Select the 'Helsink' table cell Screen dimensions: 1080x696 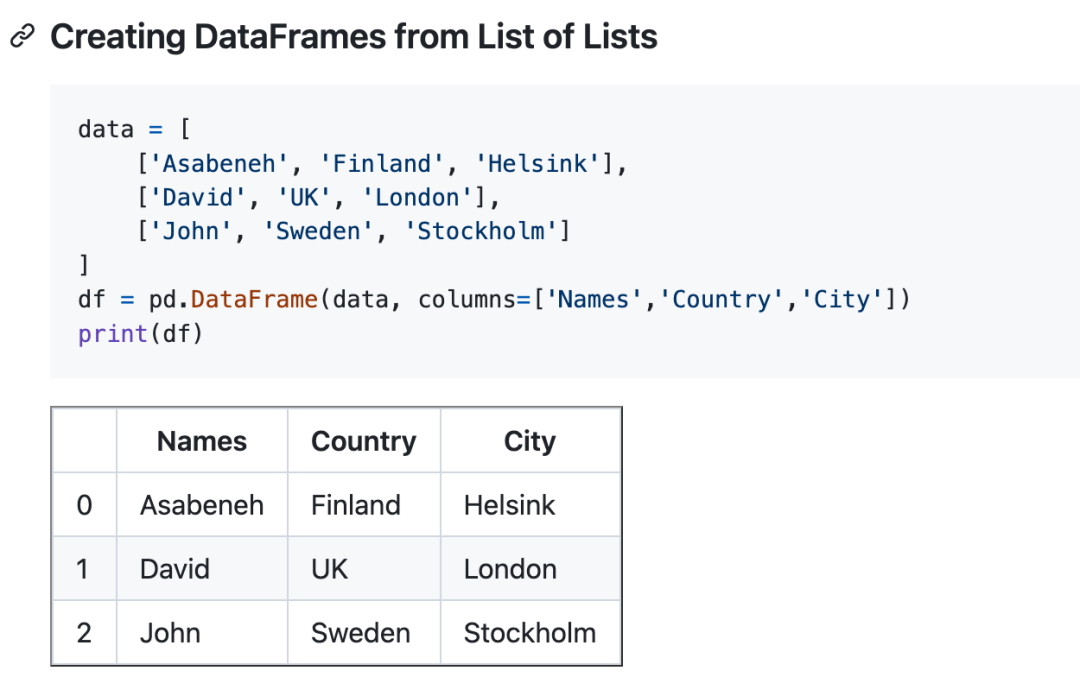530,505
